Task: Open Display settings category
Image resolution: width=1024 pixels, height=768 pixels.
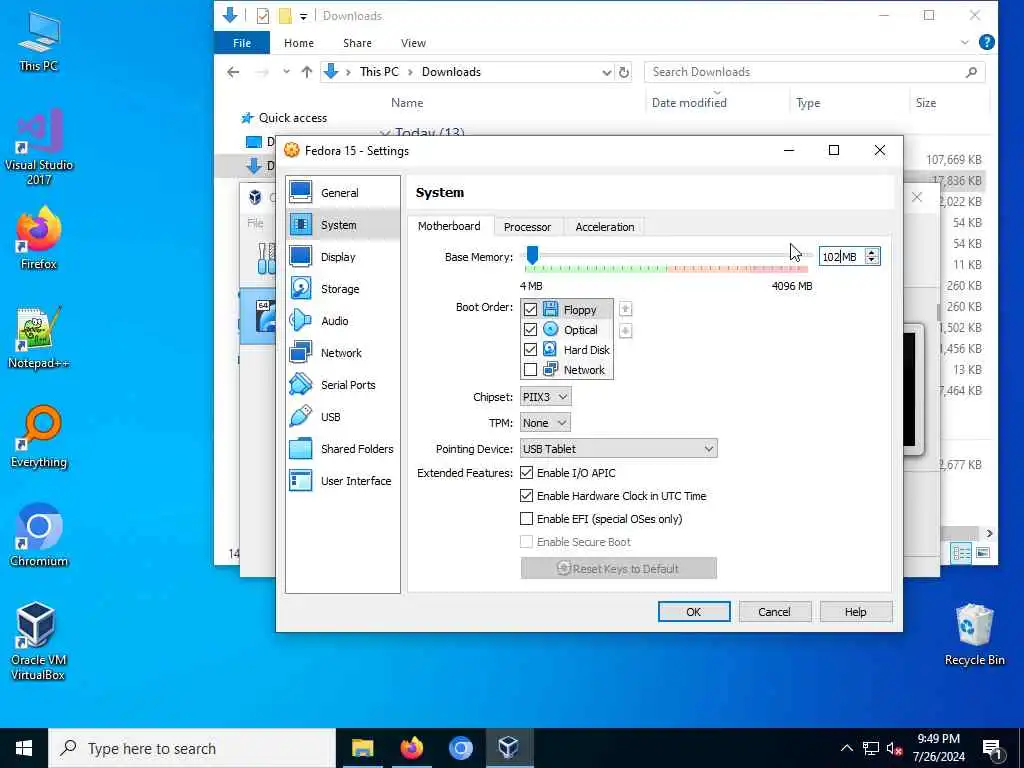Action: [x=343, y=257]
